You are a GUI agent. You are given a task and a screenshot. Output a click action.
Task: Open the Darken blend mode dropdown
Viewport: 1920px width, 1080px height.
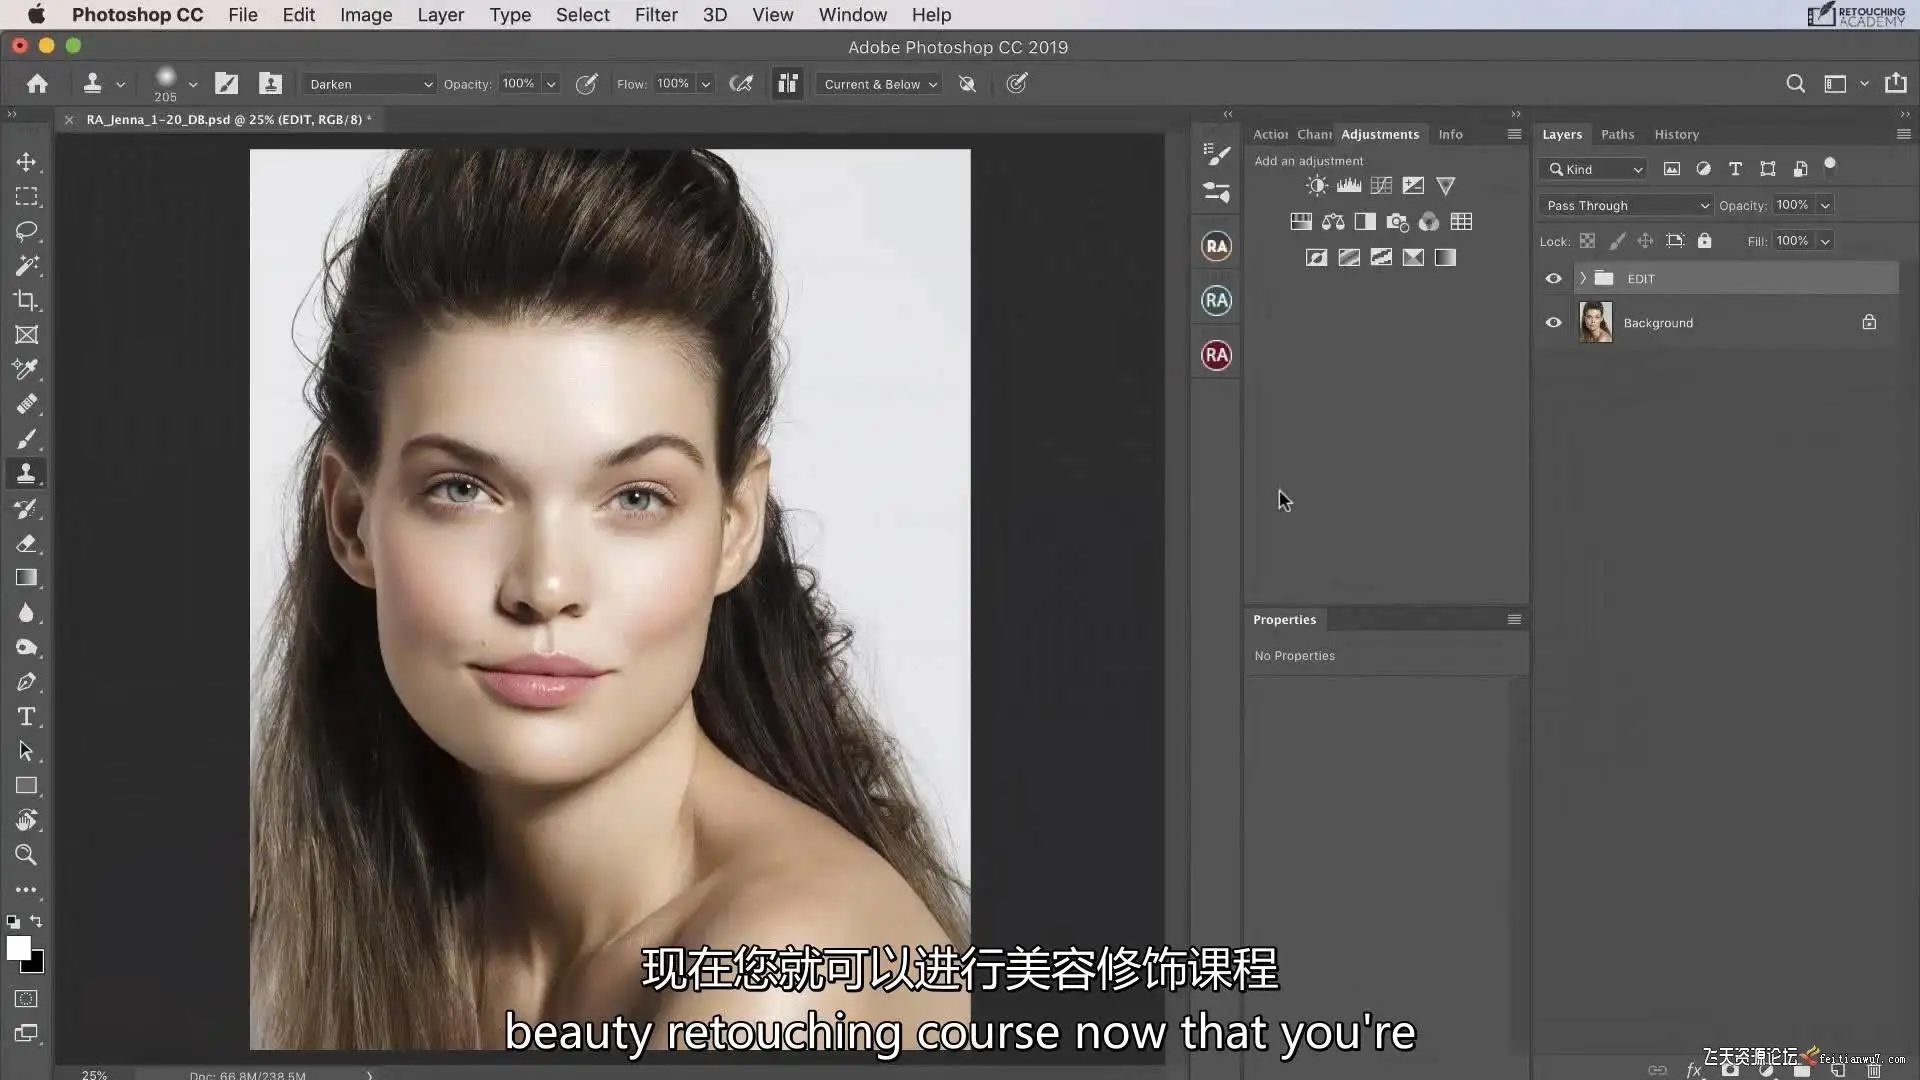tap(370, 85)
